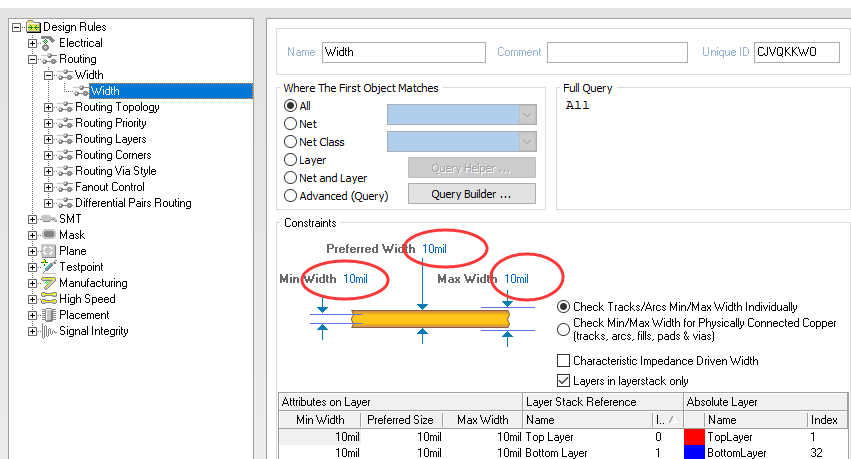This screenshot has height=459, width=851.
Task: Click the Full Query text area
Action: 703,153
